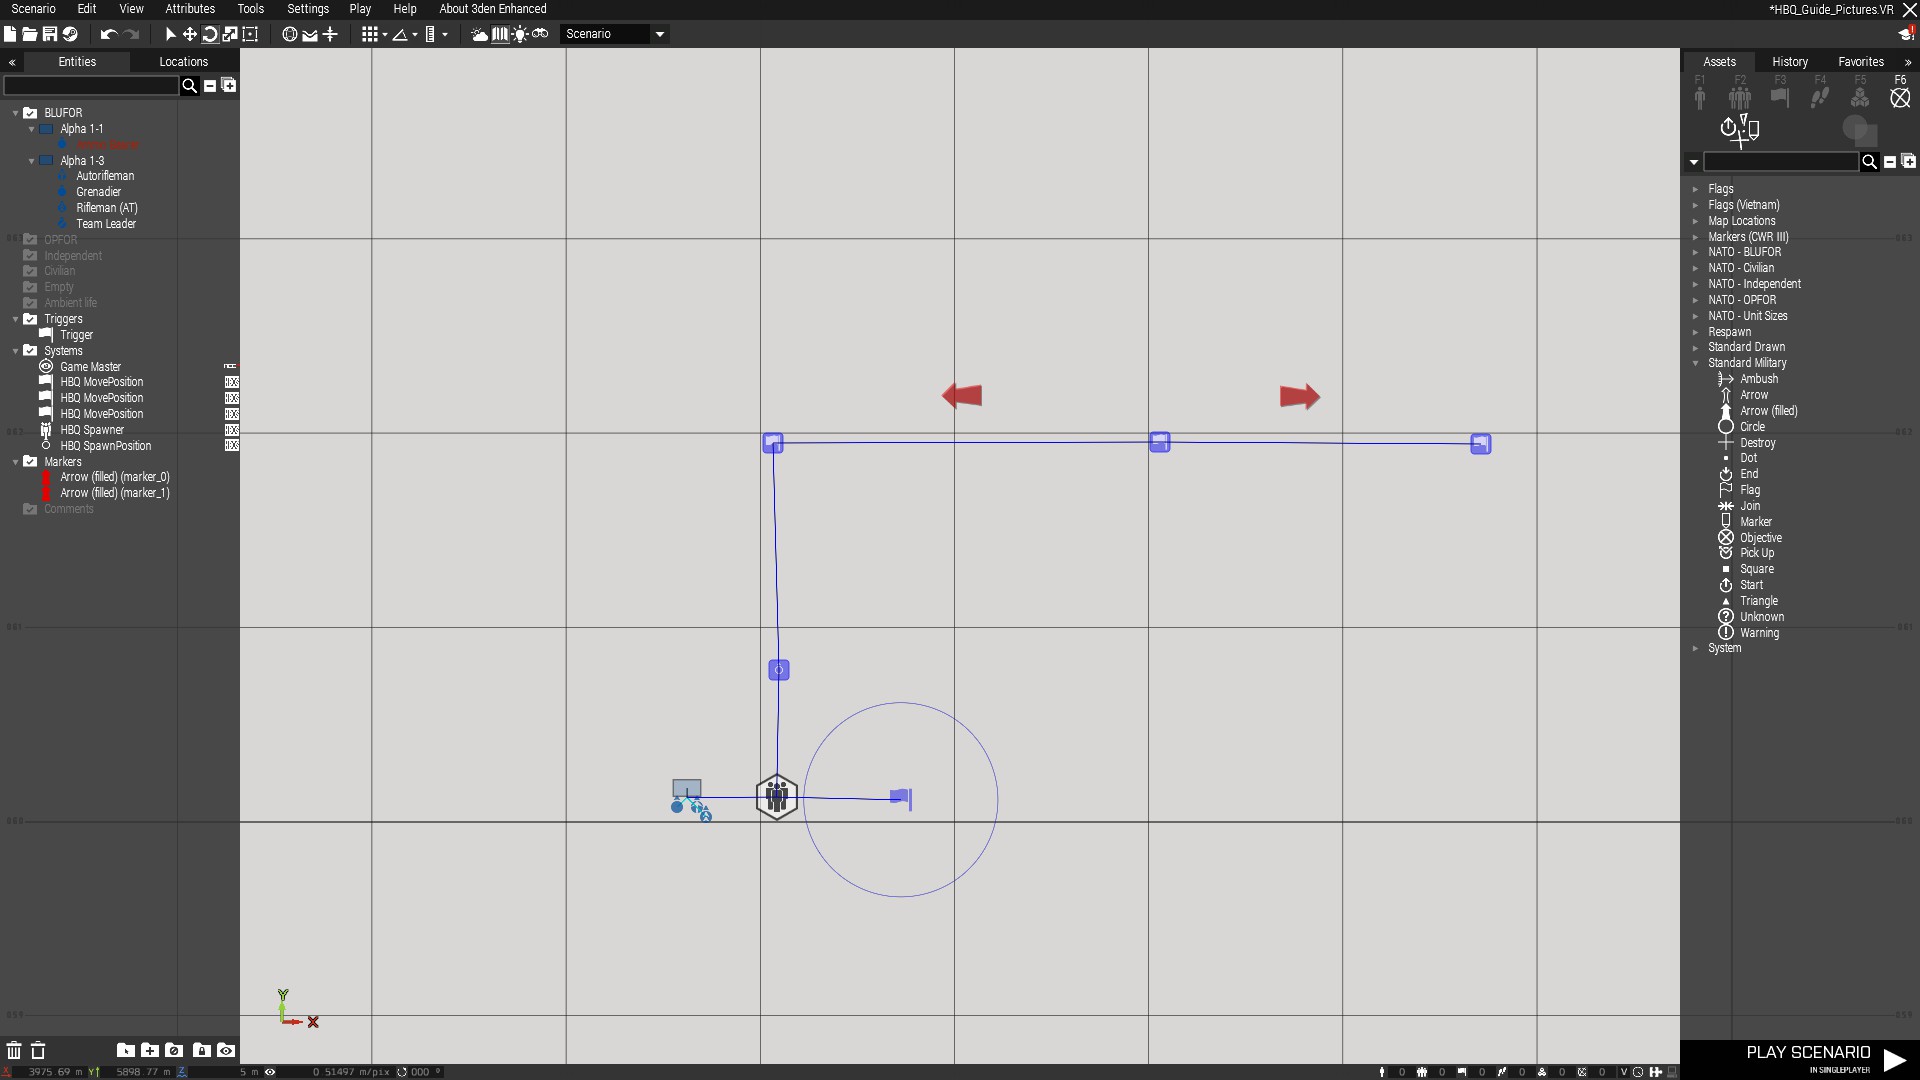This screenshot has height=1080, width=1920.
Task: Select the Waypoints (F4) footprints icon
Action: pyautogui.click(x=1820, y=97)
